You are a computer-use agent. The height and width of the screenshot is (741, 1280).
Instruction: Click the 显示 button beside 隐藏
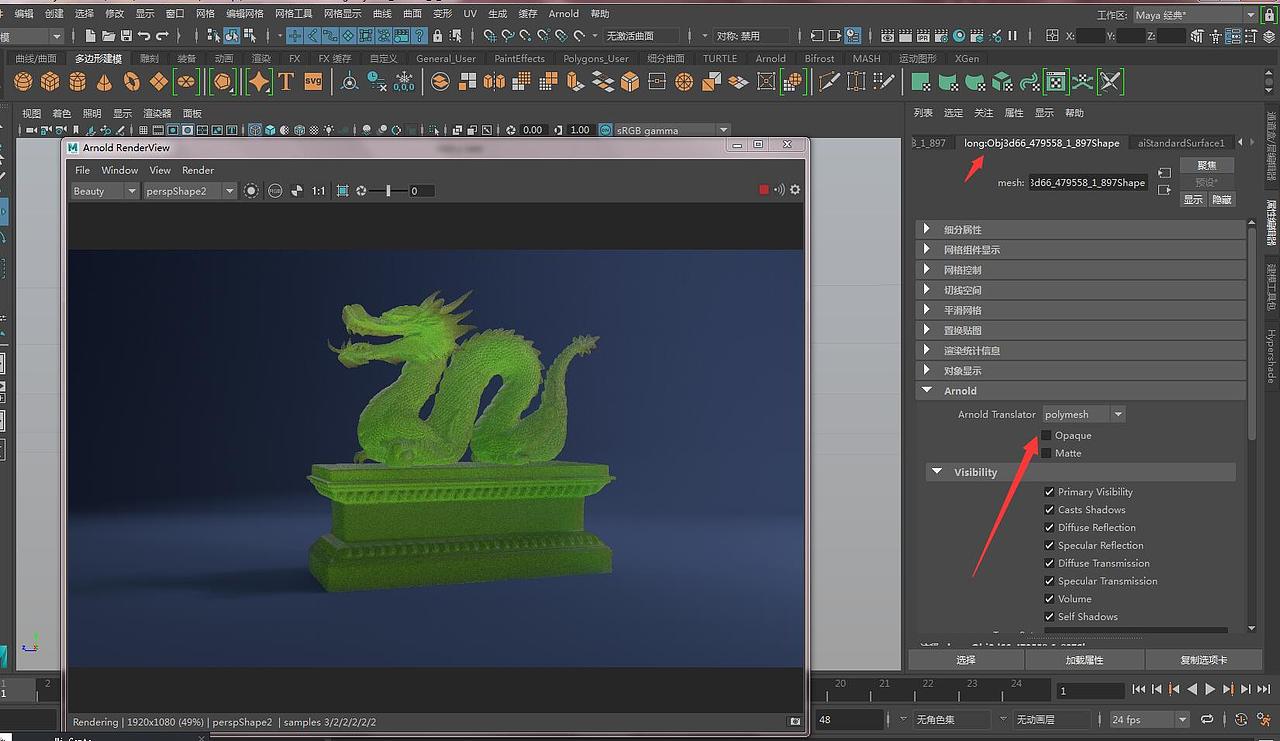point(1193,199)
